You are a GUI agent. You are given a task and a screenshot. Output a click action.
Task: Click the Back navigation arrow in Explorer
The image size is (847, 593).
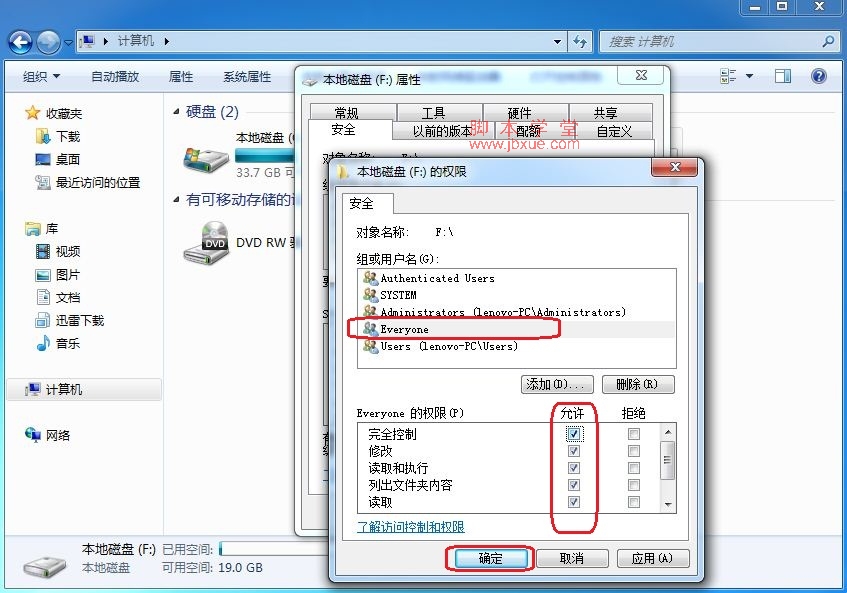point(21,42)
